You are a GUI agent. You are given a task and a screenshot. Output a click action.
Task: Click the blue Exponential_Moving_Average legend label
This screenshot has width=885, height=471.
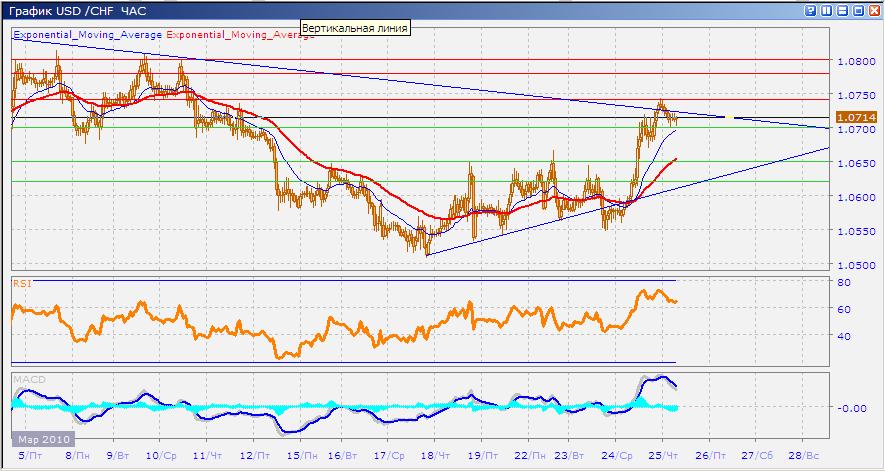point(87,33)
